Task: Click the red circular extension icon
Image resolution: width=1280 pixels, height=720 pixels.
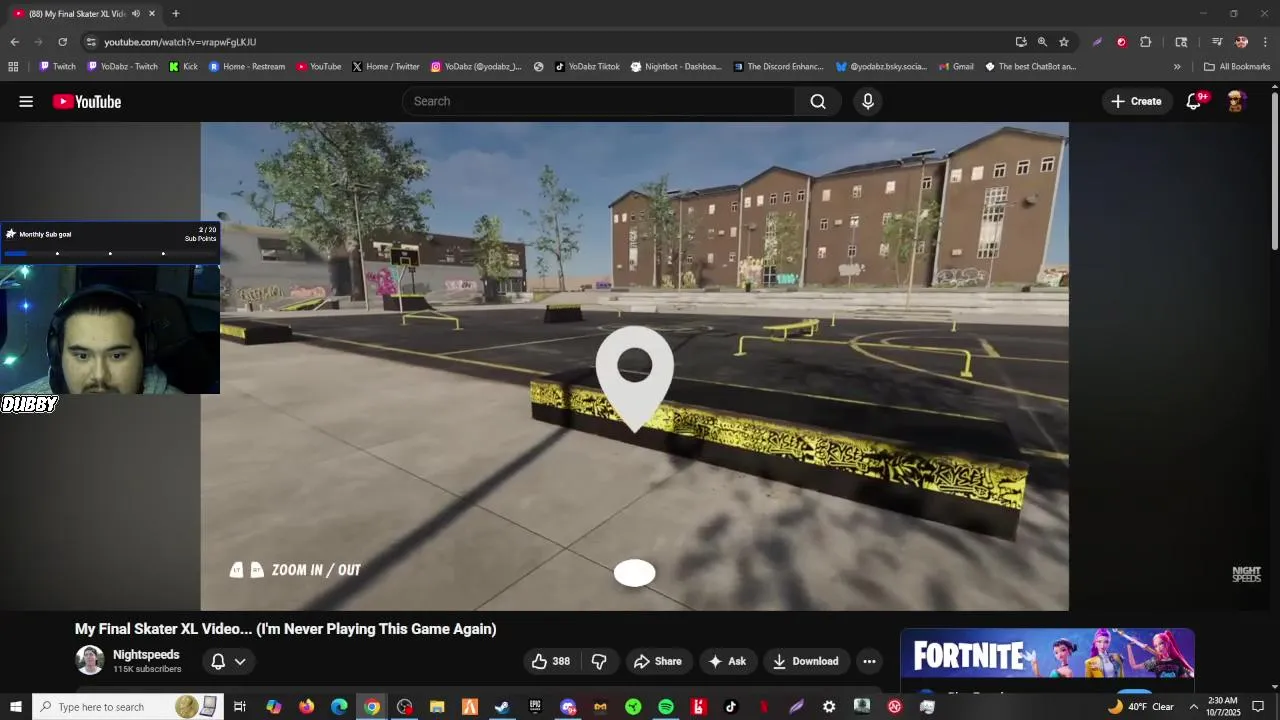Action: point(1121,42)
